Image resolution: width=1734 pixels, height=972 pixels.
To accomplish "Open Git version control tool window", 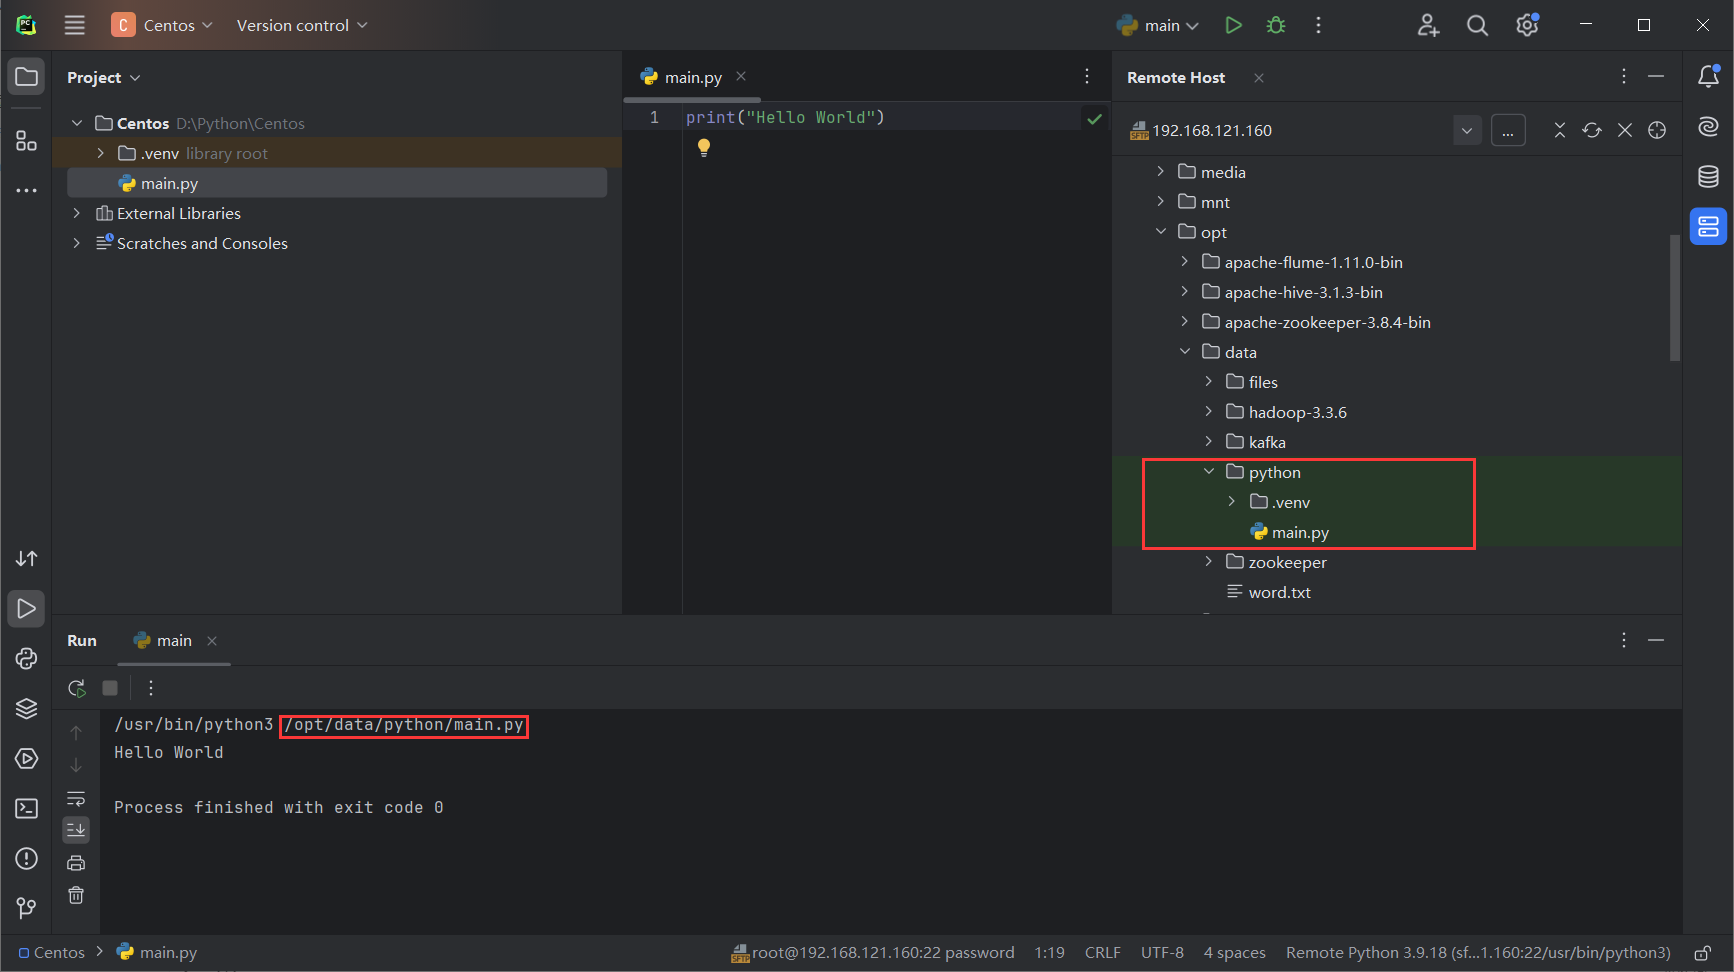I will pos(26,908).
